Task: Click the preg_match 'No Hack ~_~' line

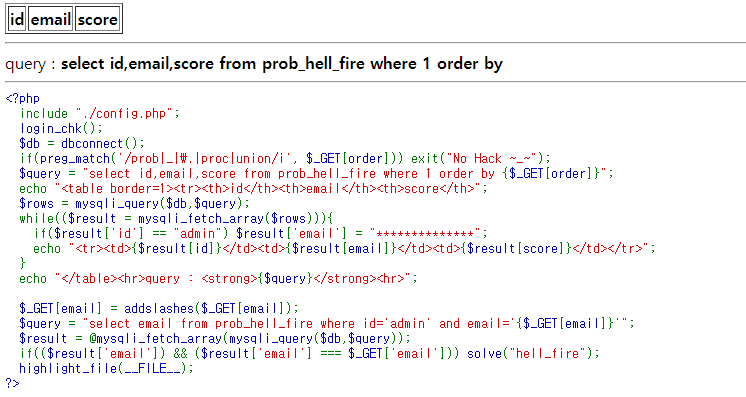Action: pos(285,159)
